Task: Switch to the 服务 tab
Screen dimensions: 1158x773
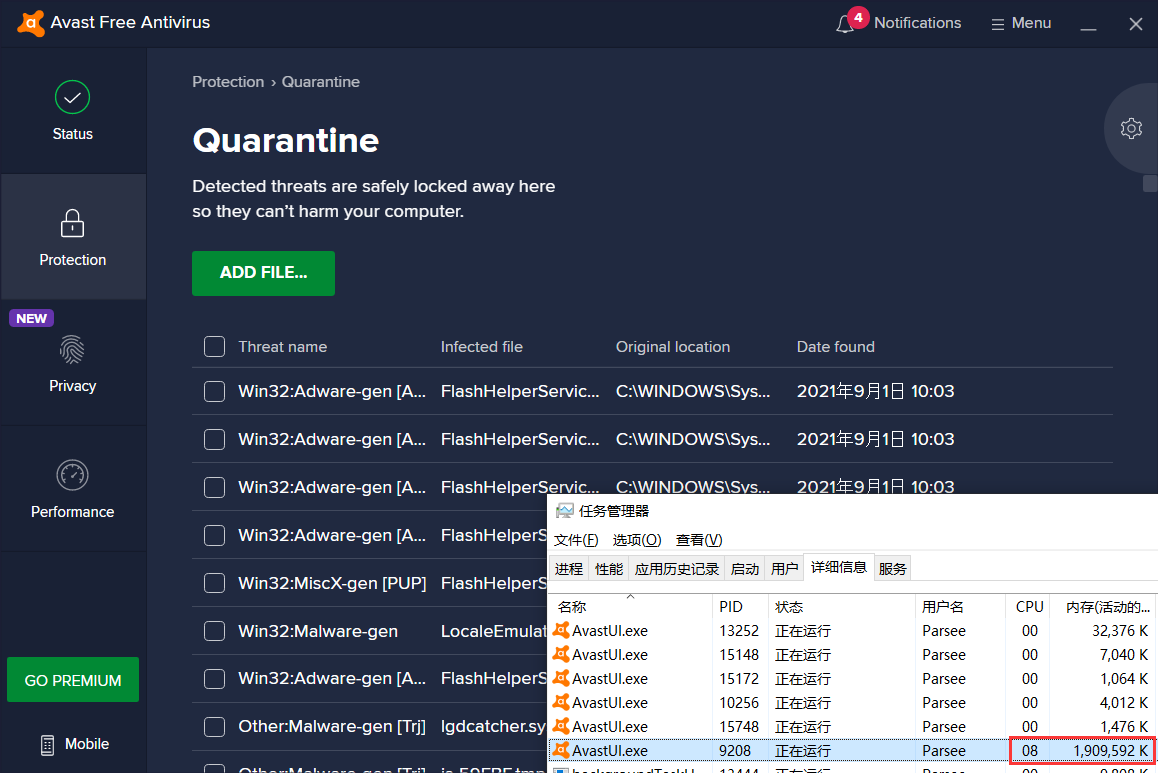Action: click(x=892, y=568)
